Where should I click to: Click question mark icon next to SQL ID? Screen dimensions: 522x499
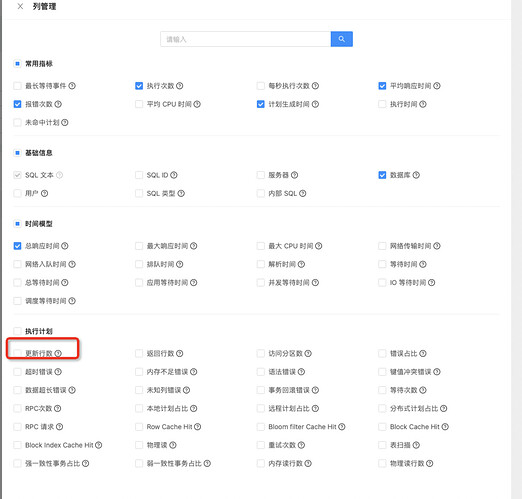point(174,175)
